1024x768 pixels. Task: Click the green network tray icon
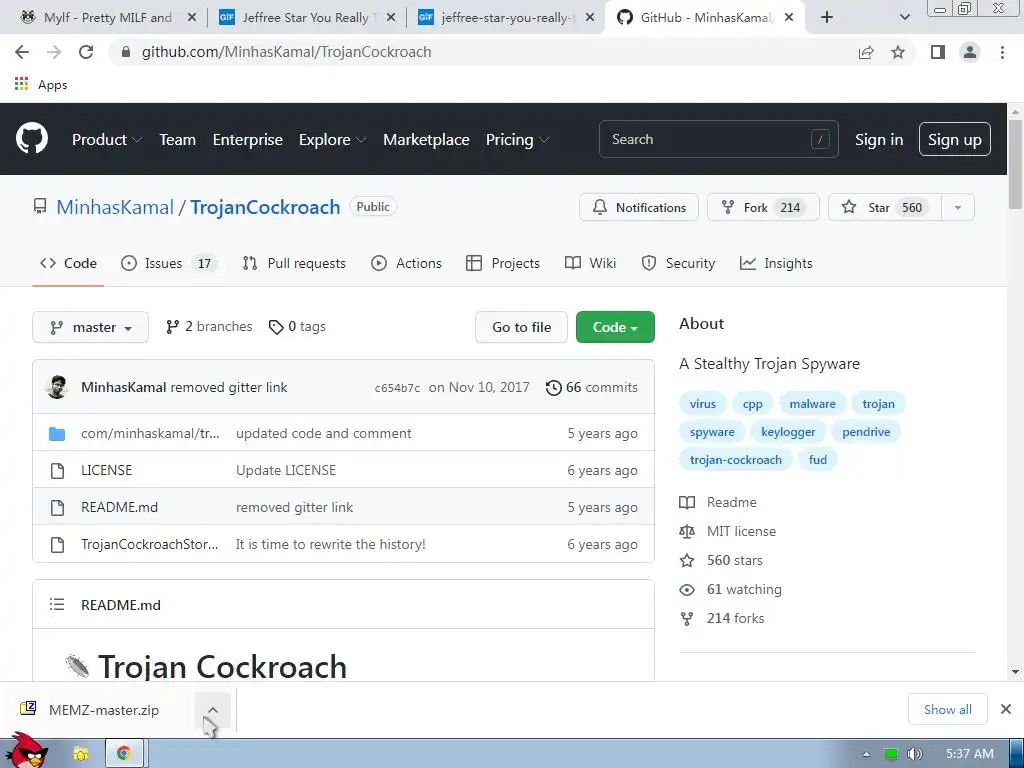[890, 754]
